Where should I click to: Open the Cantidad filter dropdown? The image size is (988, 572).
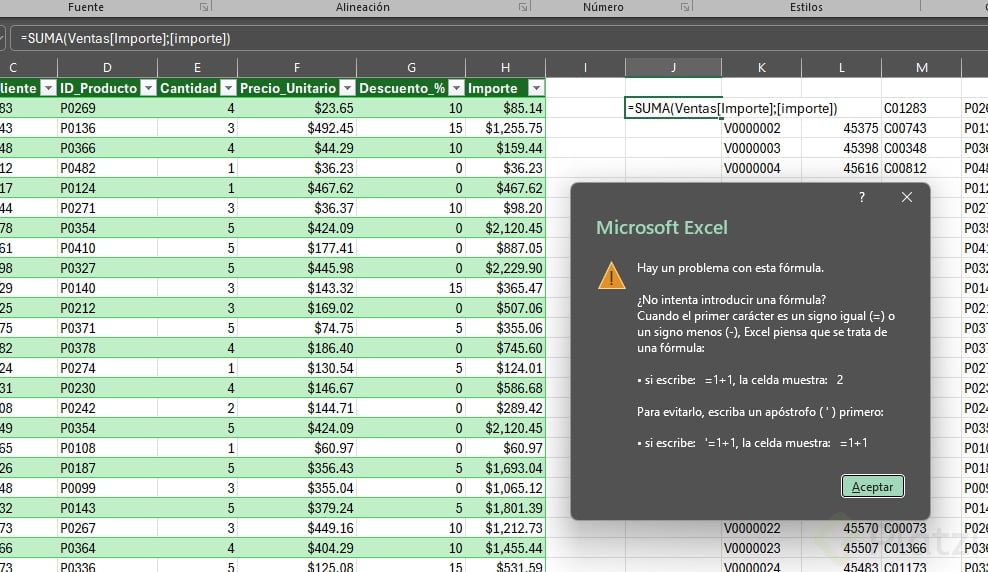227,88
